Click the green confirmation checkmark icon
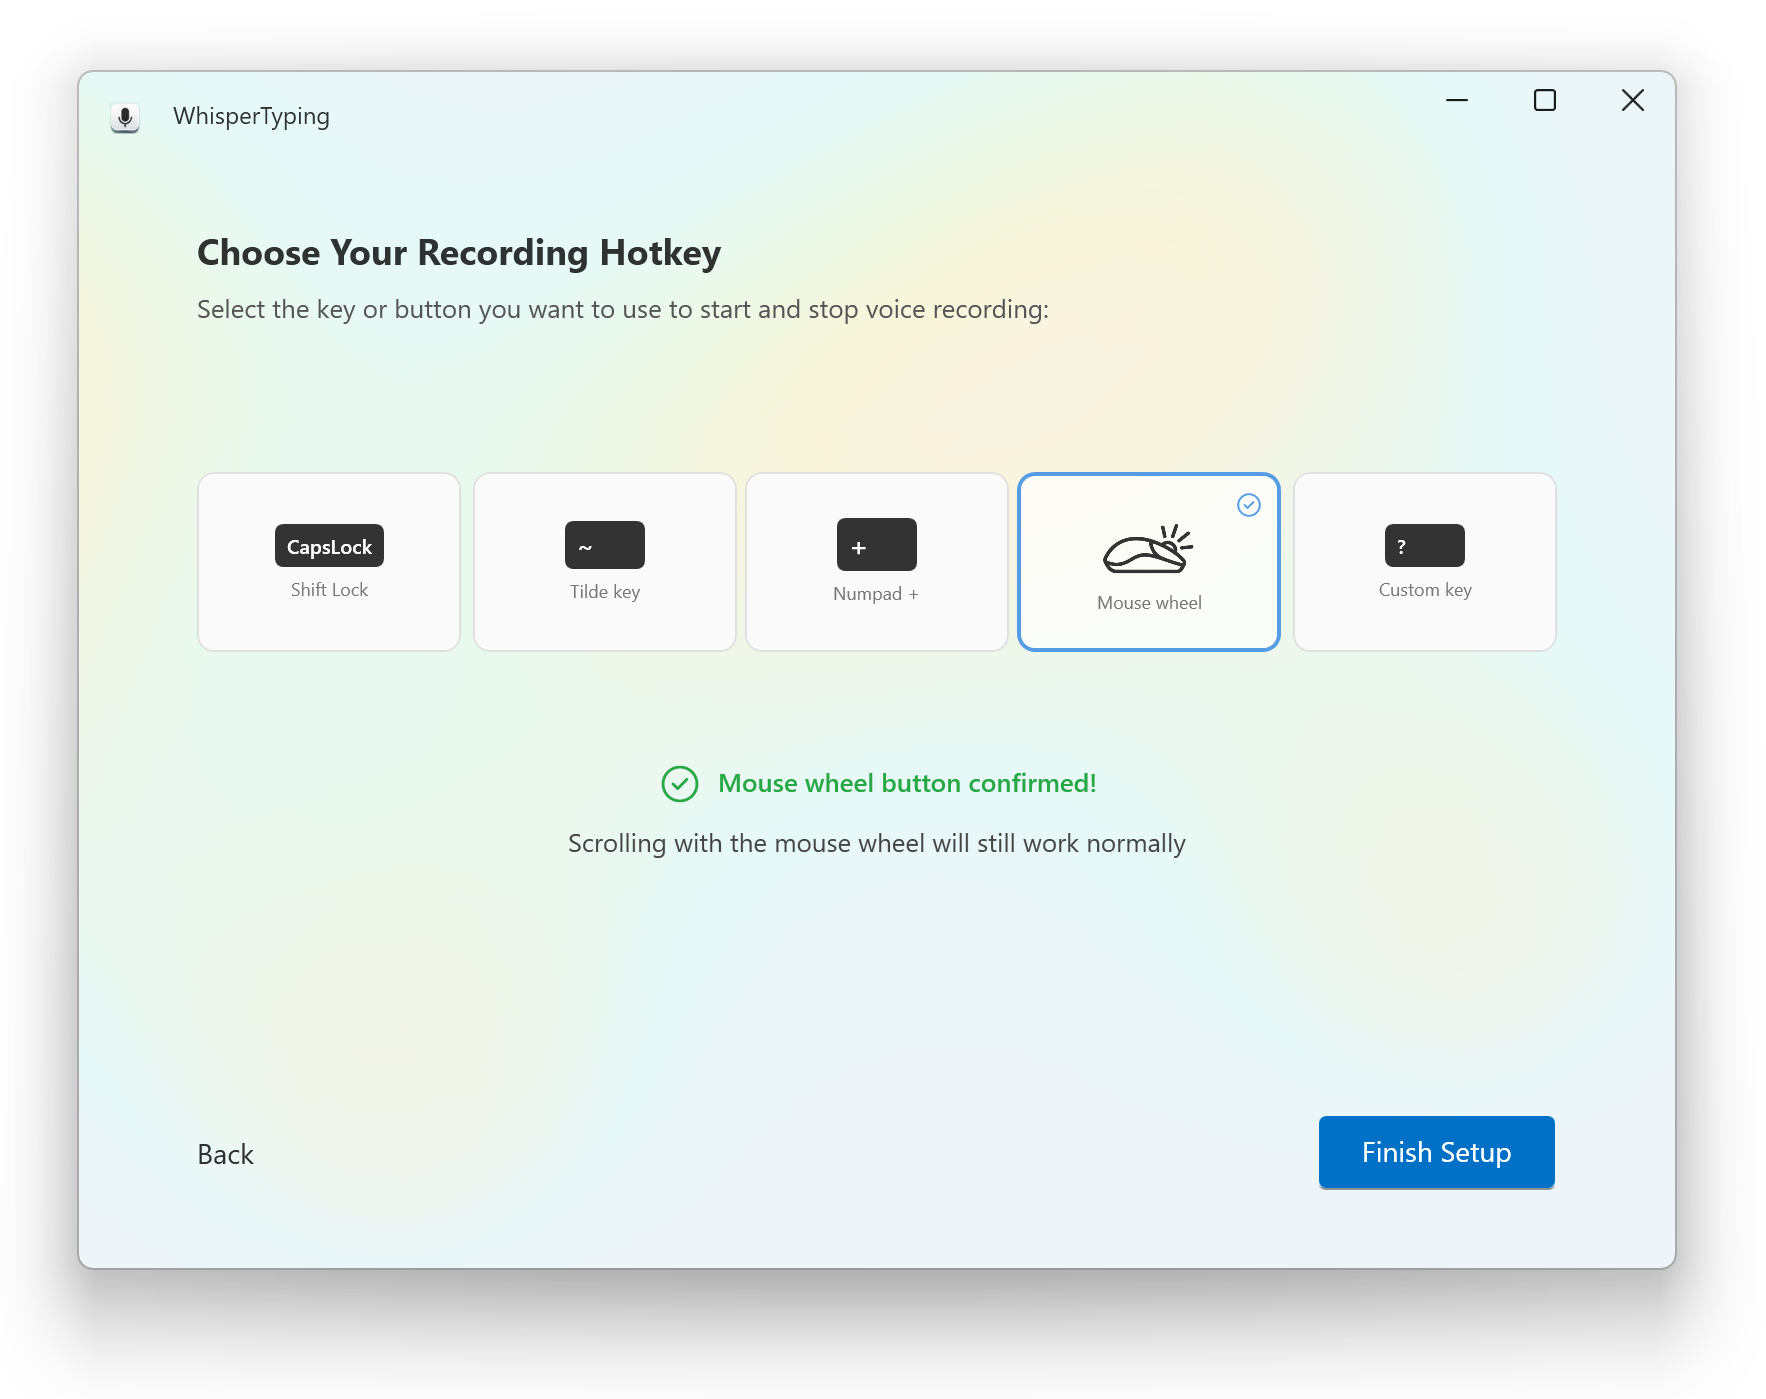This screenshot has width=1766, height=1399. [x=680, y=784]
